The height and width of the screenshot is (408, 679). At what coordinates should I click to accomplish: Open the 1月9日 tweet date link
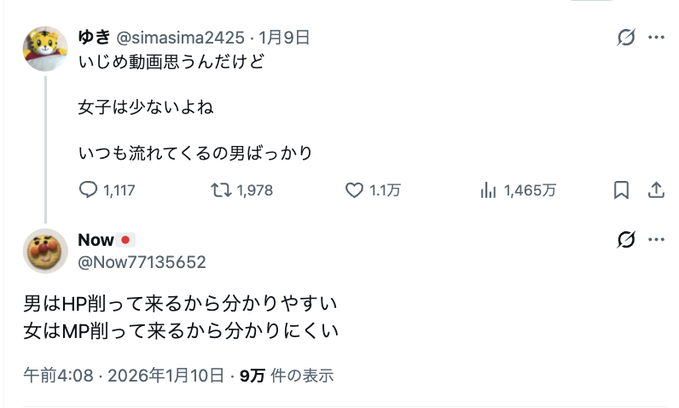[x=284, y=38]
